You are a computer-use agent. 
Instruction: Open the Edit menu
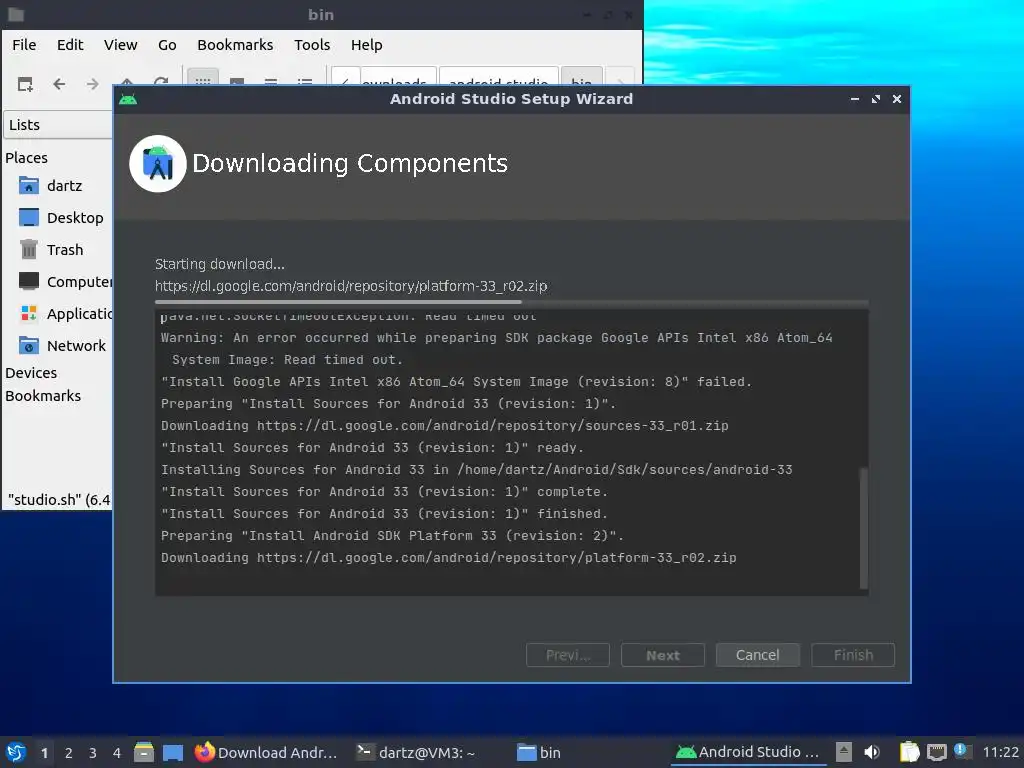coord(70,45)
